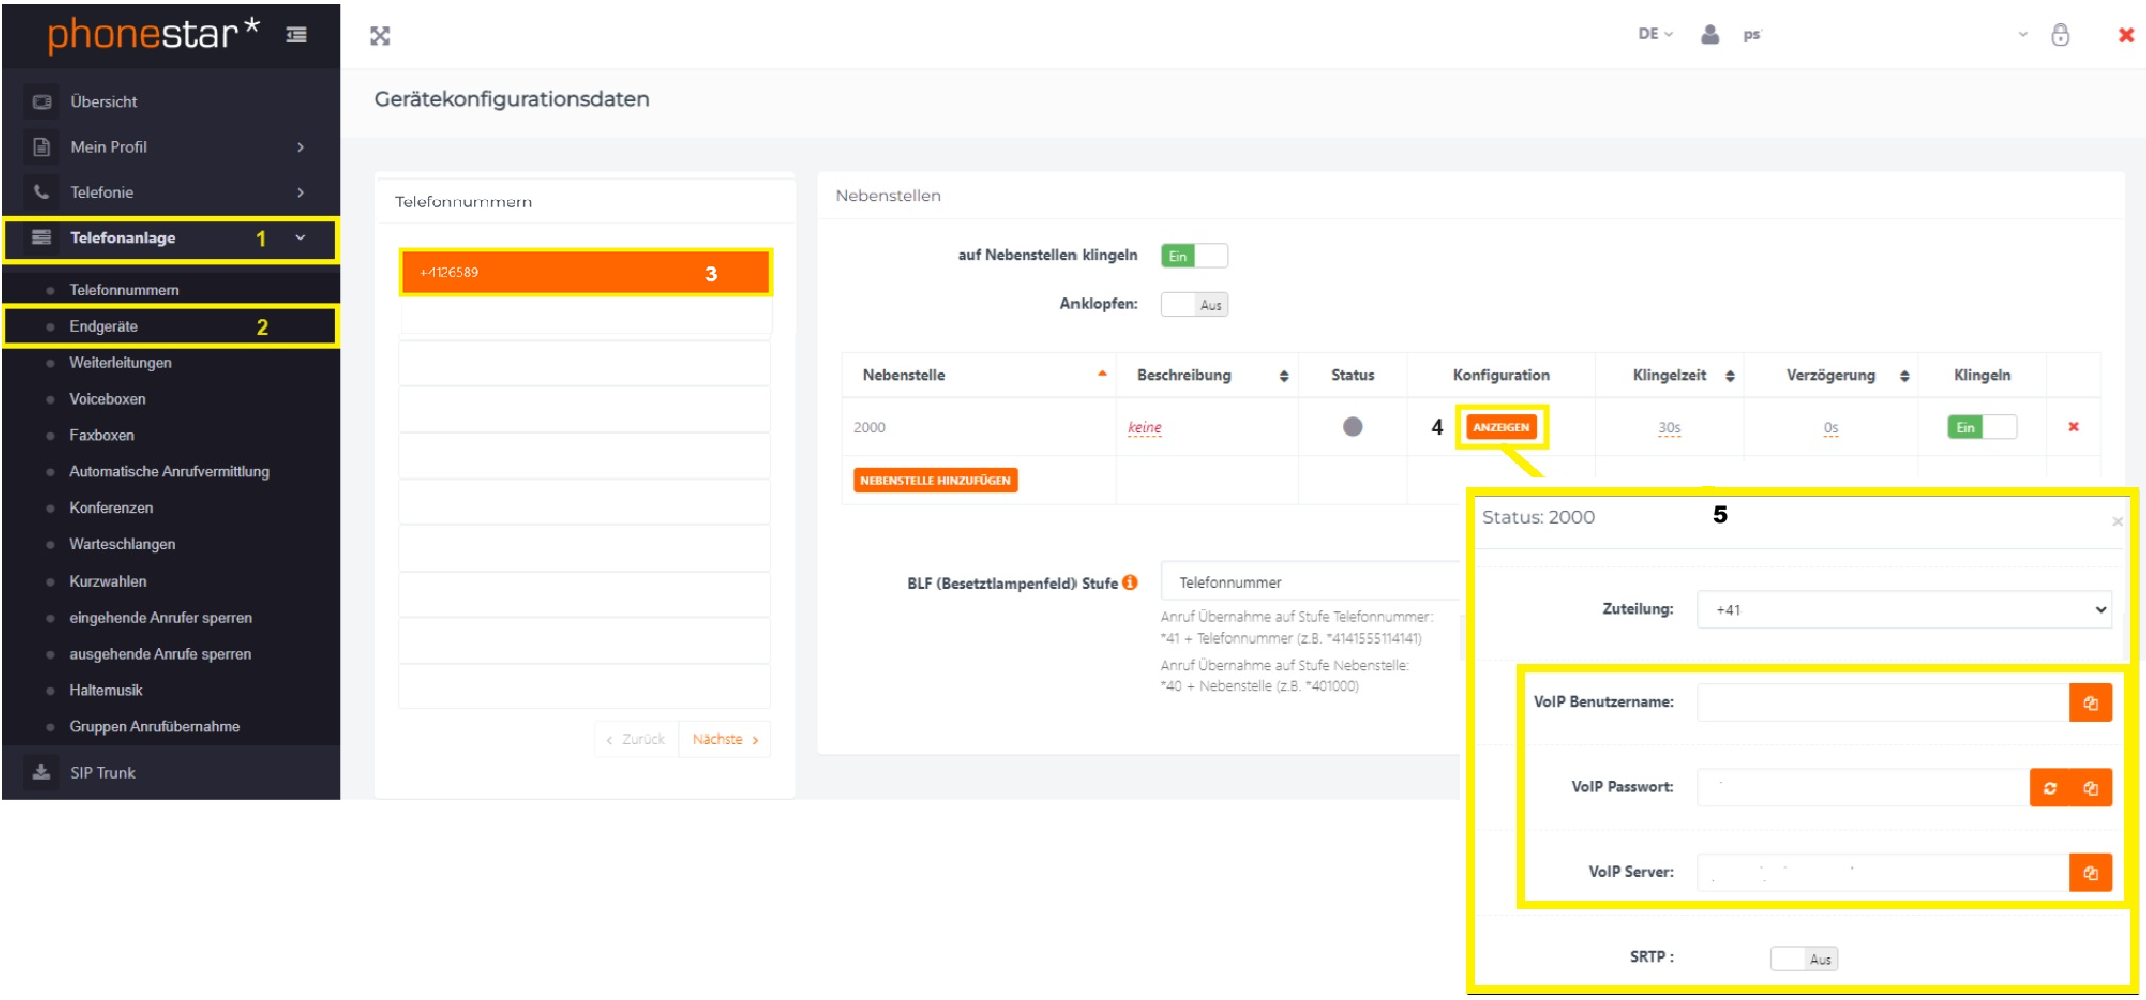Click the VoIP Benutzername input field

coord(1881,703)
